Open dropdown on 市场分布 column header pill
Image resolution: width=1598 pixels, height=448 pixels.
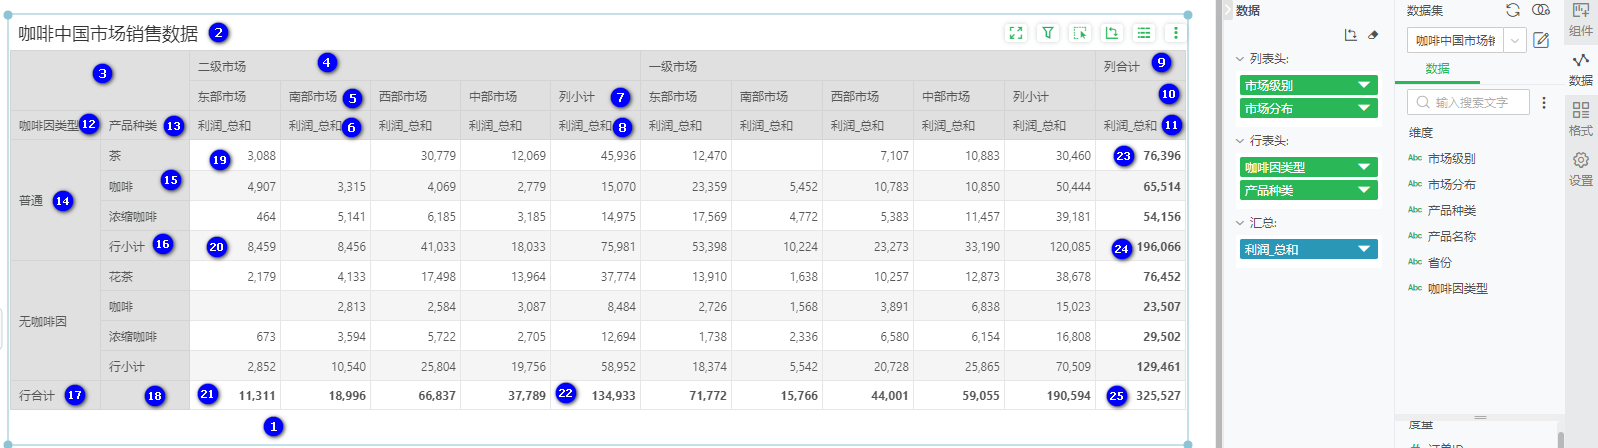click(1364, 108)
